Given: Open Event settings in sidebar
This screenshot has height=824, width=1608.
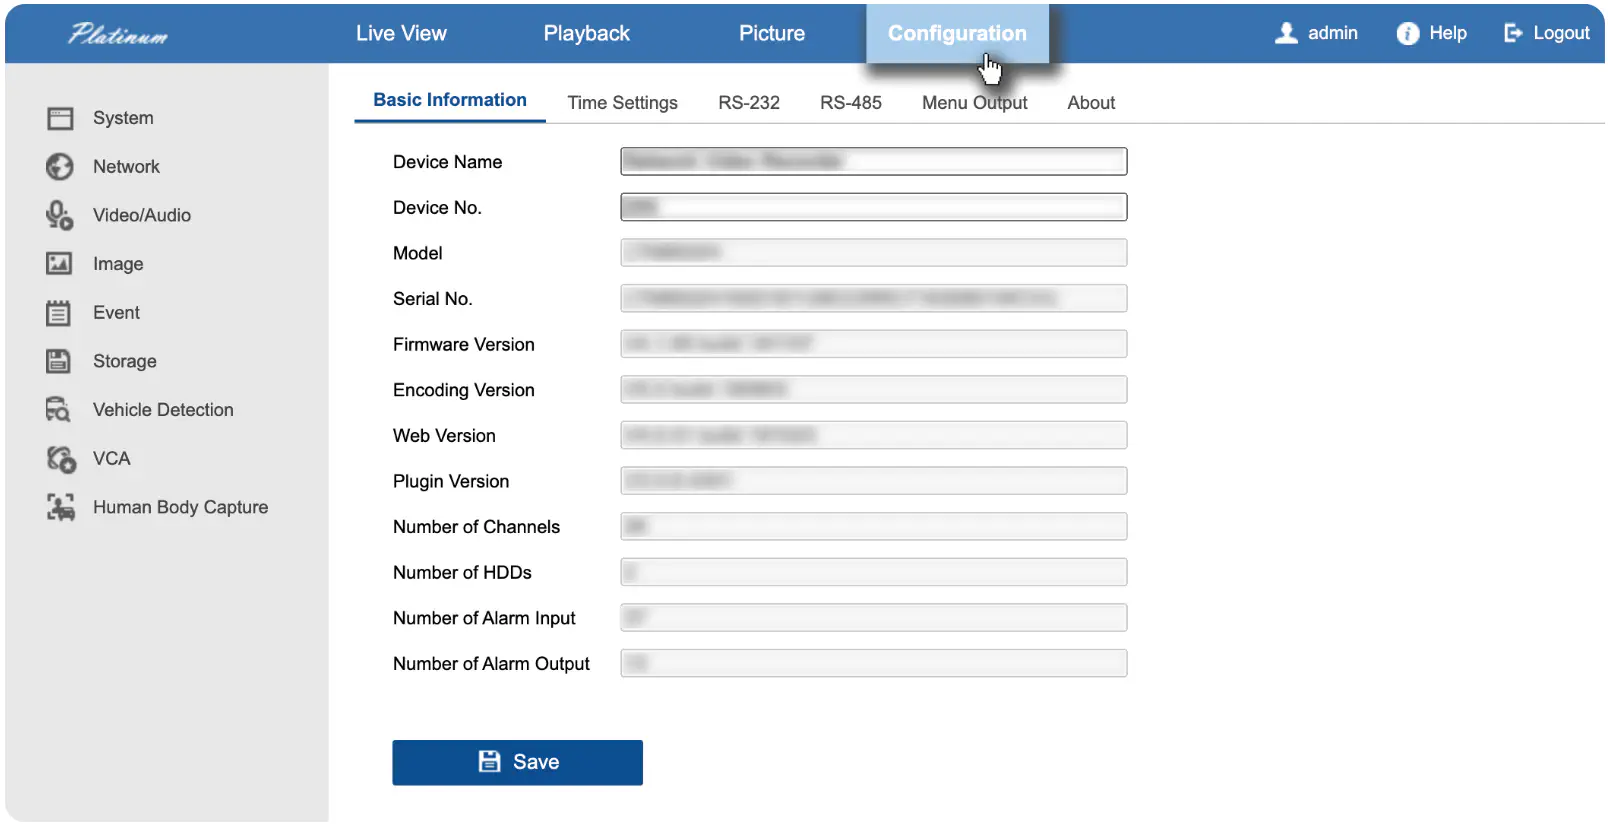Looking at the screenshot, I should click(116, 313).
